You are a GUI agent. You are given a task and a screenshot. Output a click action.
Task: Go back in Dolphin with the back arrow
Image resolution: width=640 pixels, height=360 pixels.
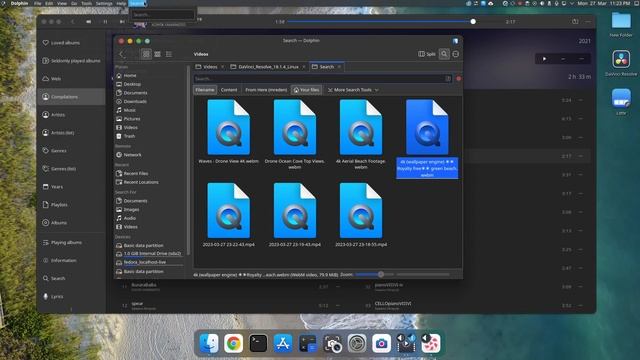(121, 54)
